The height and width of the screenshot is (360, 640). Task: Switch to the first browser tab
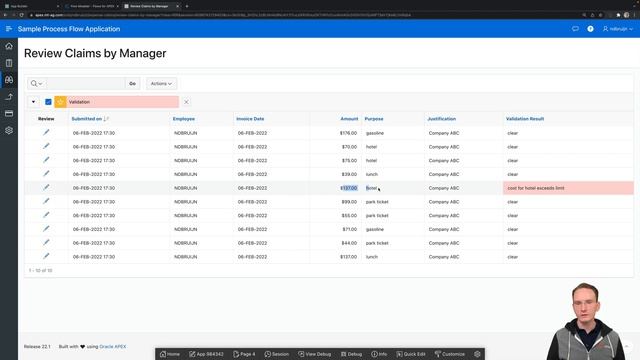coord(32,6)
